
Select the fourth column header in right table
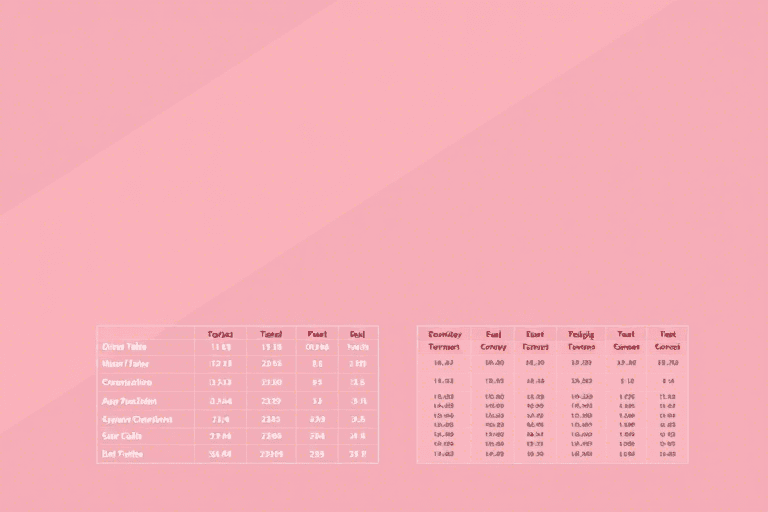581,341
